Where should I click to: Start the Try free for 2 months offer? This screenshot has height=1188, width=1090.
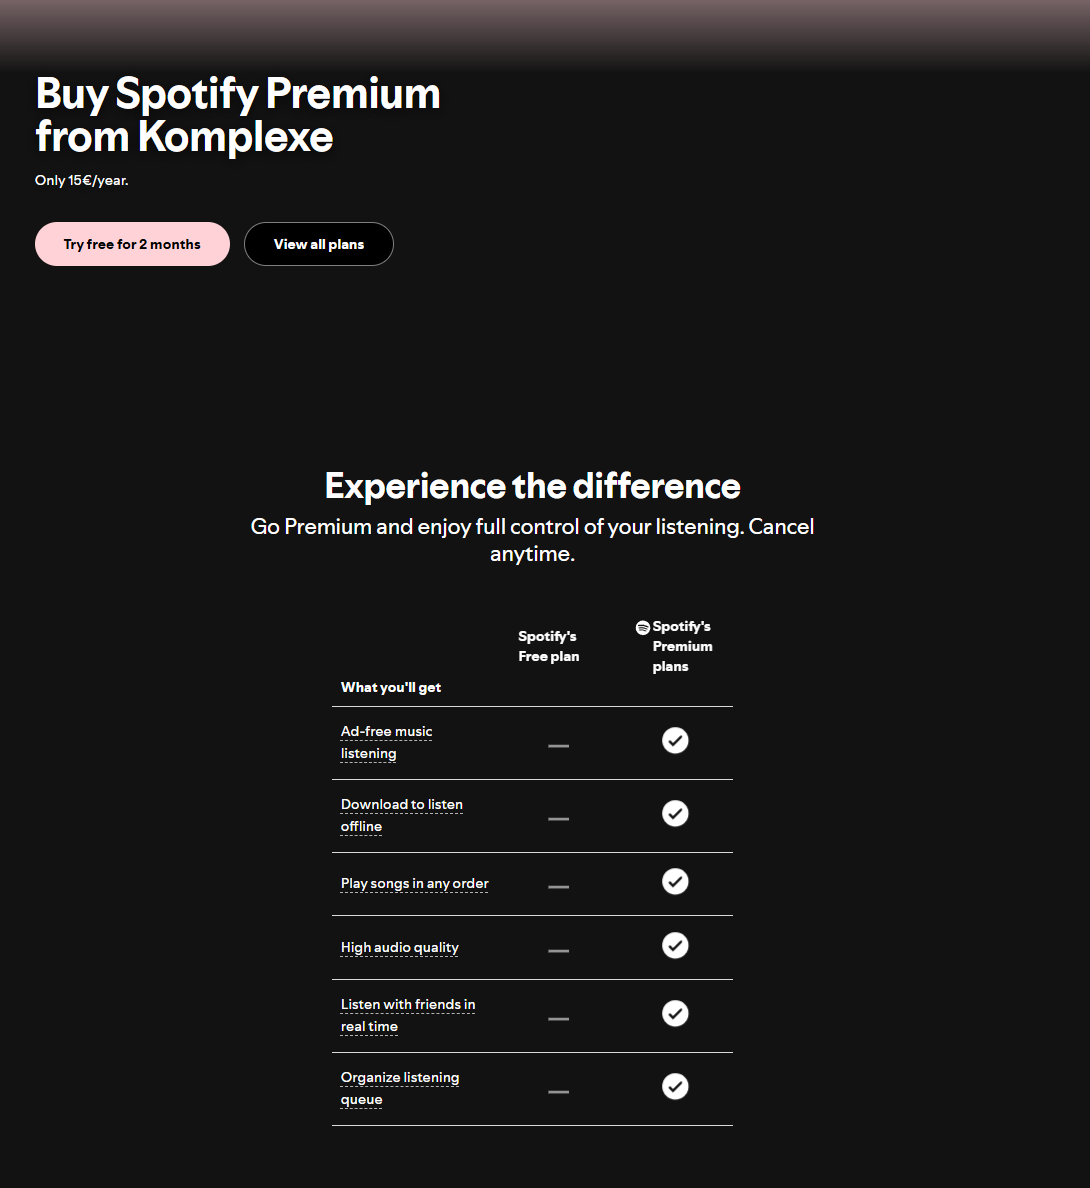coord(132,244)
